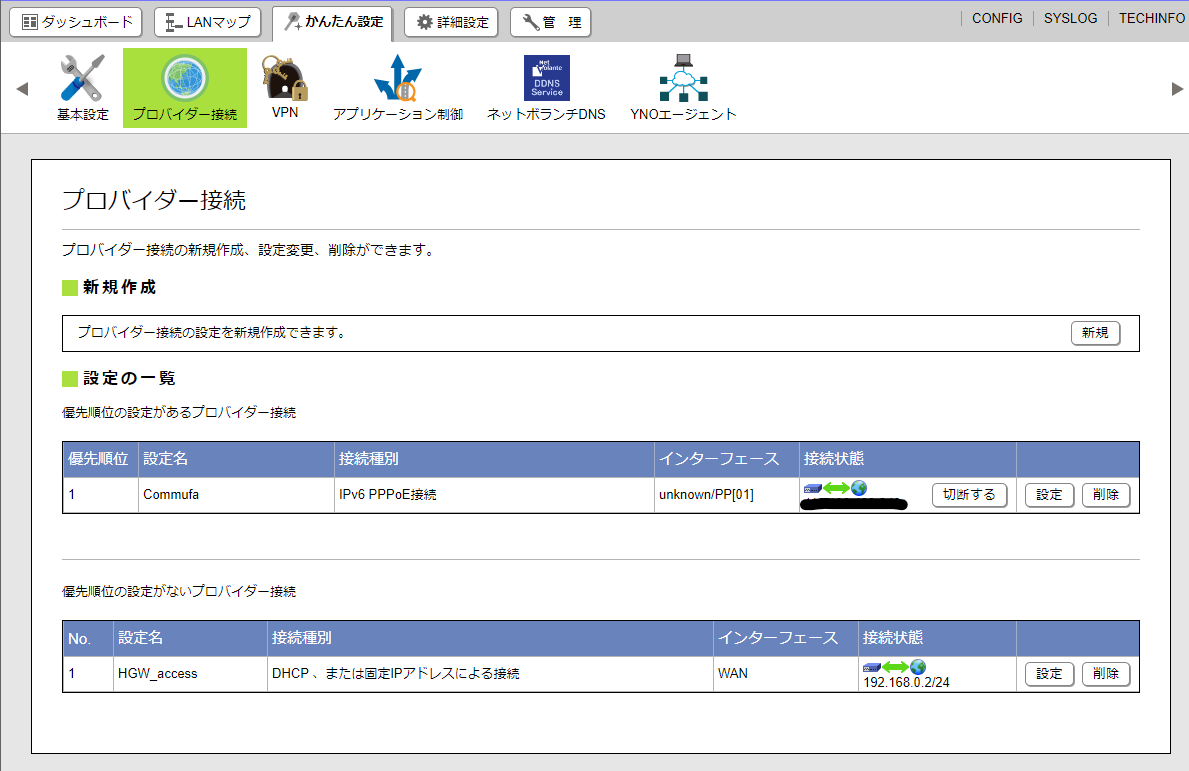Click インターフェース header in lower table

click(786, 638)
